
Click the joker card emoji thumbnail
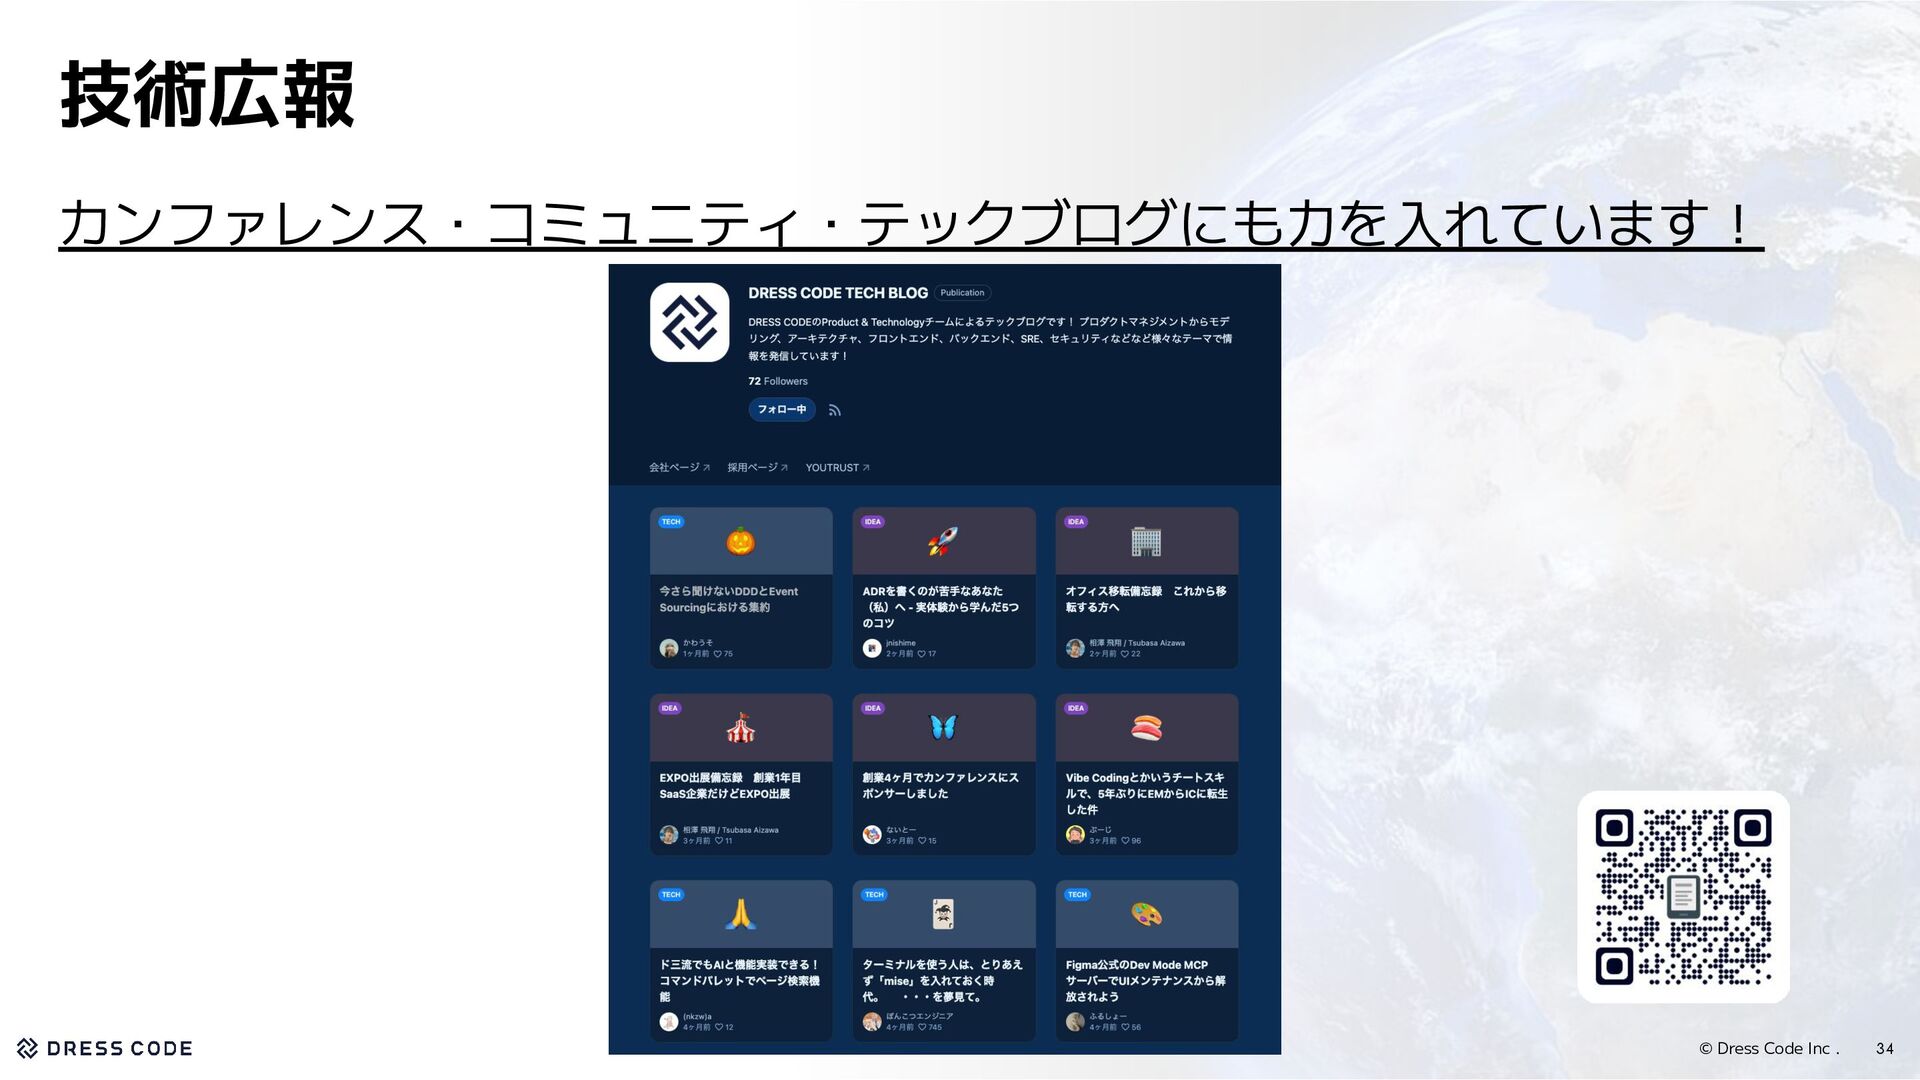click(x=942, y=914)
